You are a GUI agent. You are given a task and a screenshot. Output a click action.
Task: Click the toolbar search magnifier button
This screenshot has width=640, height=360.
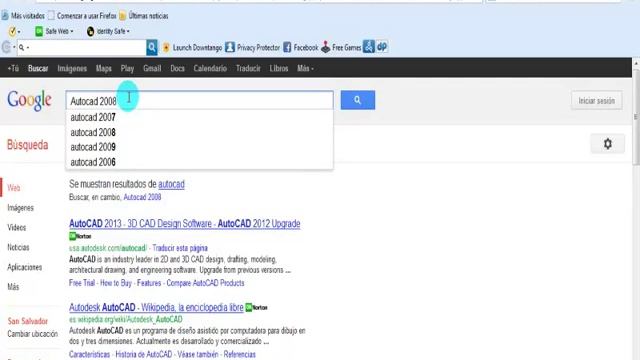tap(152, 47)
